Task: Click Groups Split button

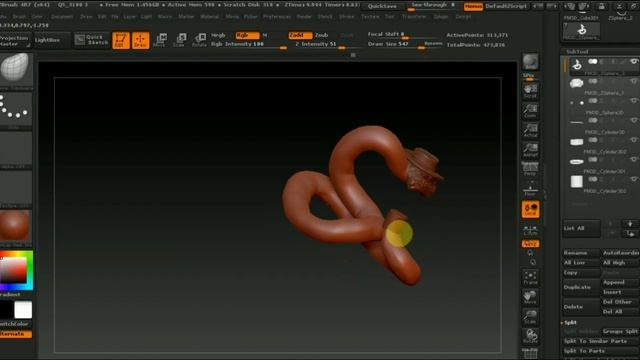Action: point(620,331)
